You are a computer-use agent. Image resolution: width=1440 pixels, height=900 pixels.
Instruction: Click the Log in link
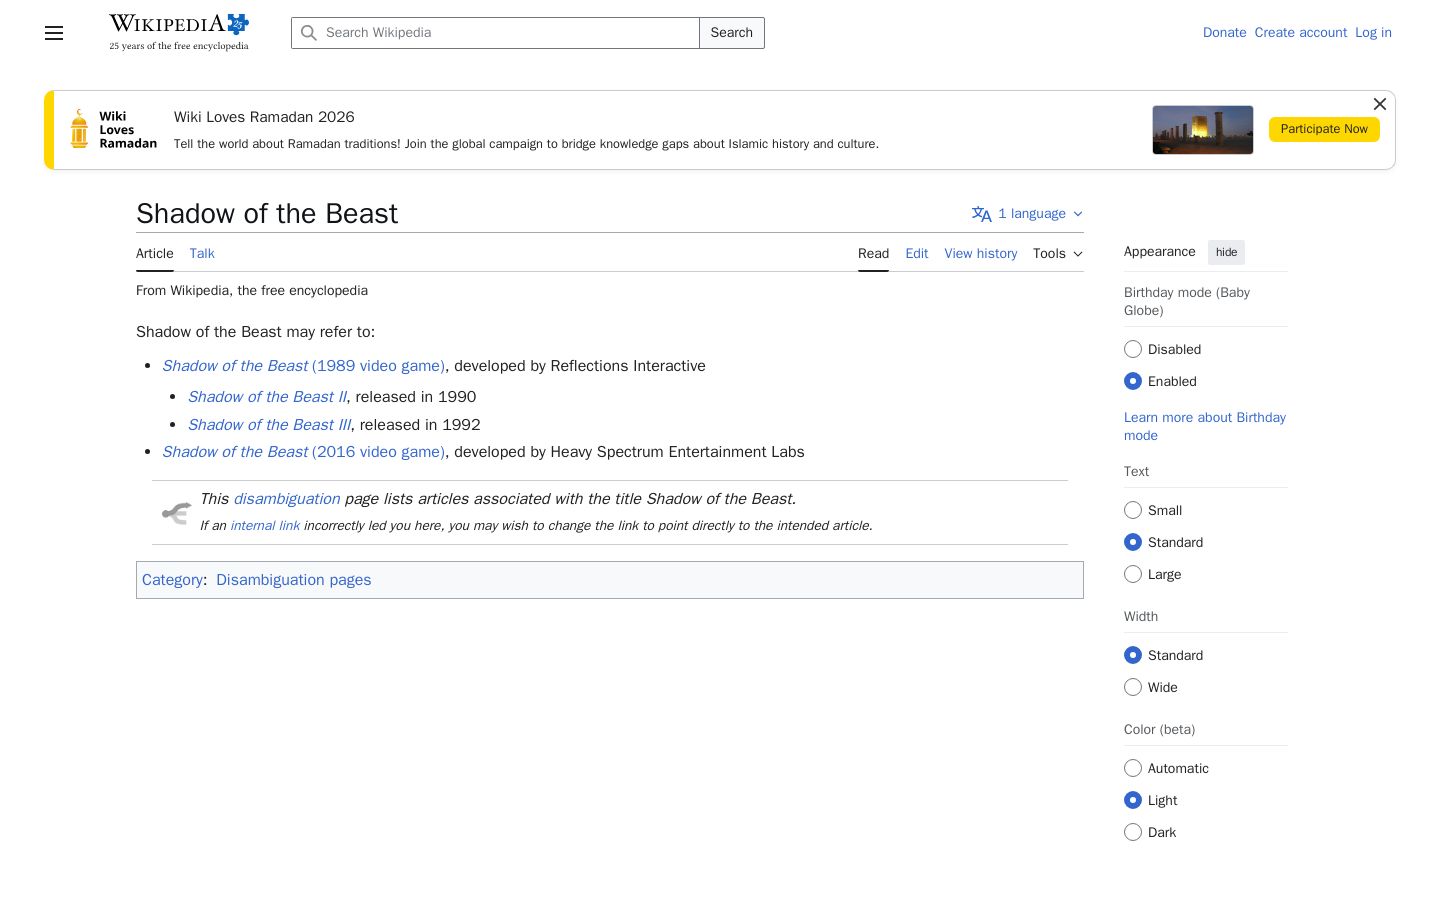(1373, 33)
